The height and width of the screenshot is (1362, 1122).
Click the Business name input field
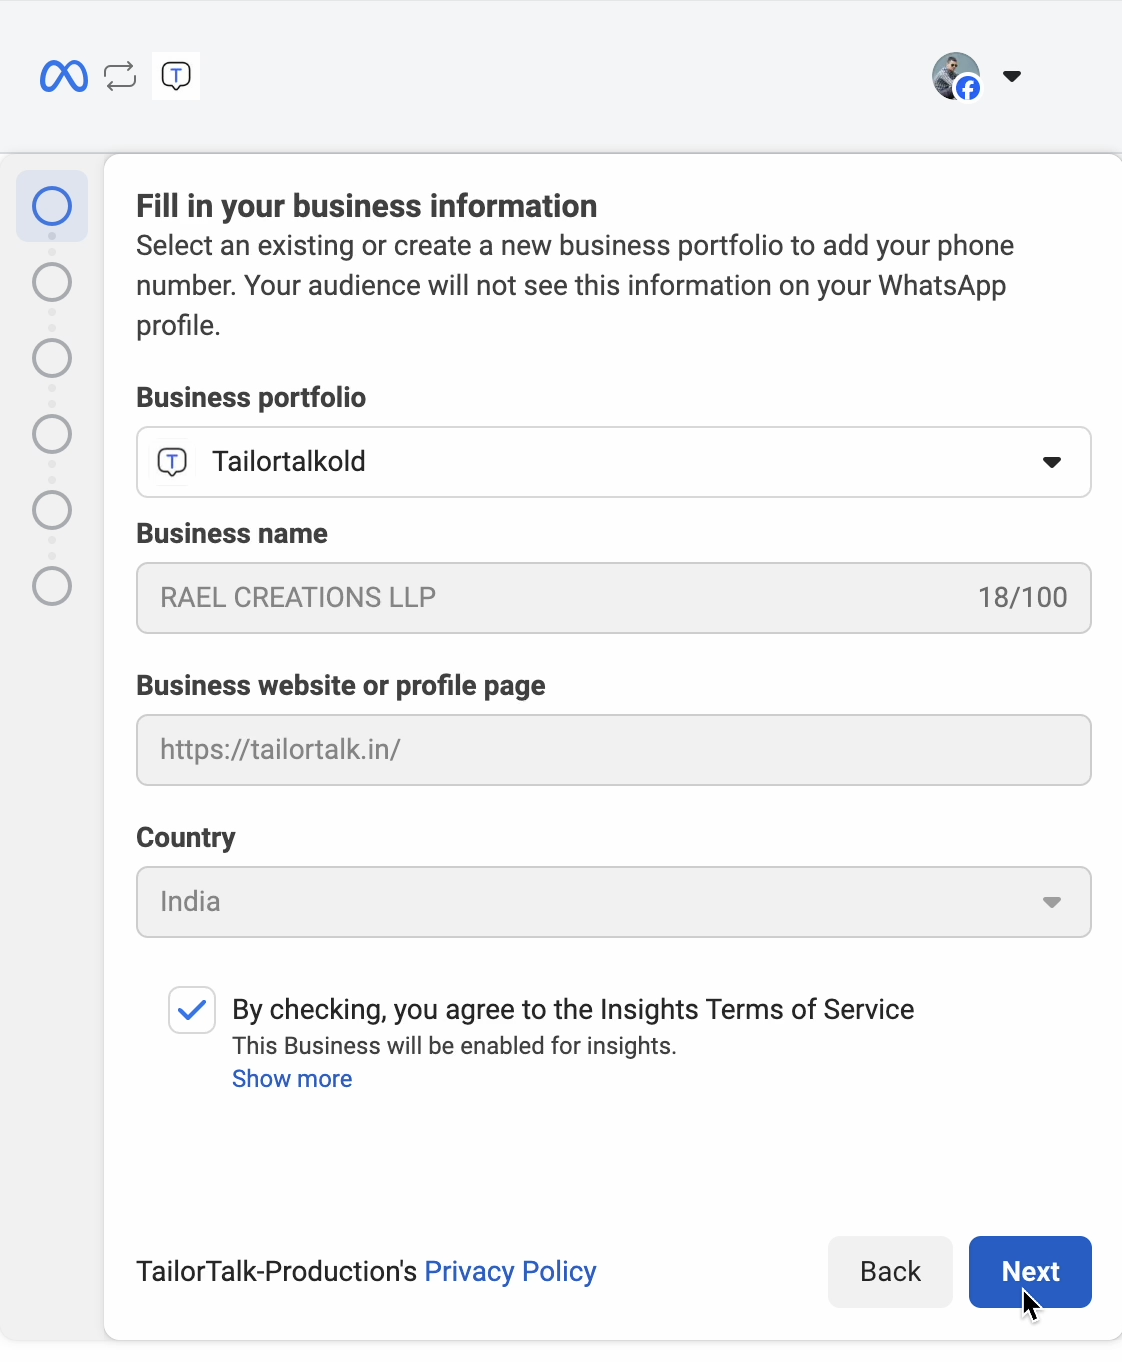(614, 598)
